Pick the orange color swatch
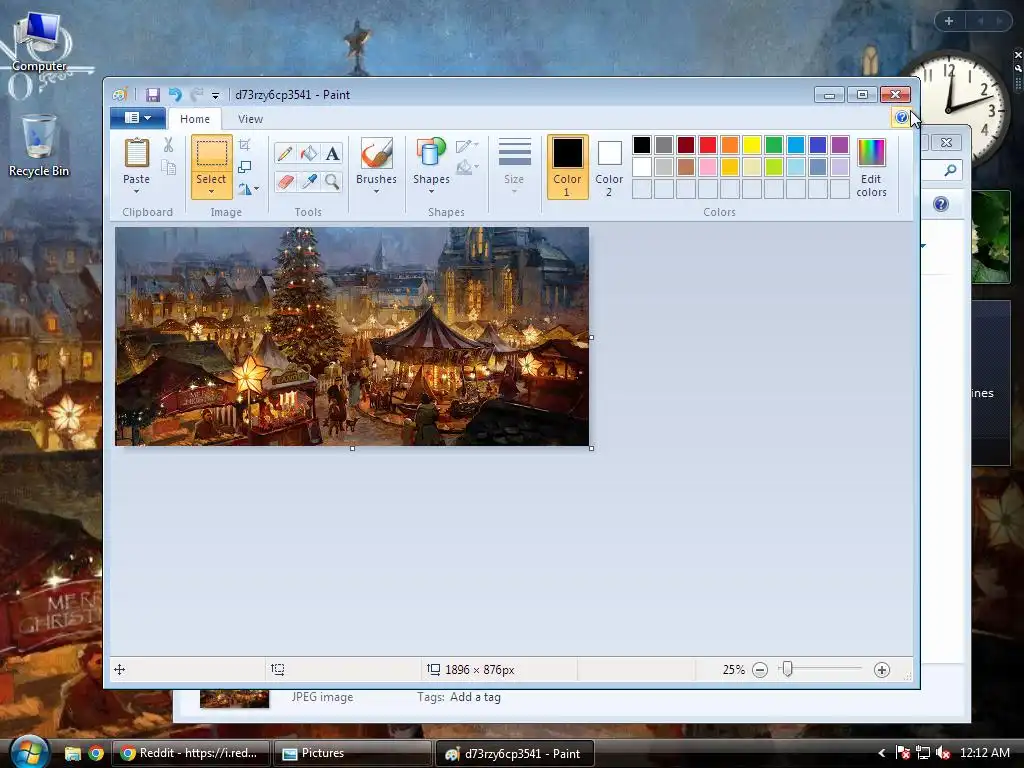 pyautogui.click(x=730, y=144)
